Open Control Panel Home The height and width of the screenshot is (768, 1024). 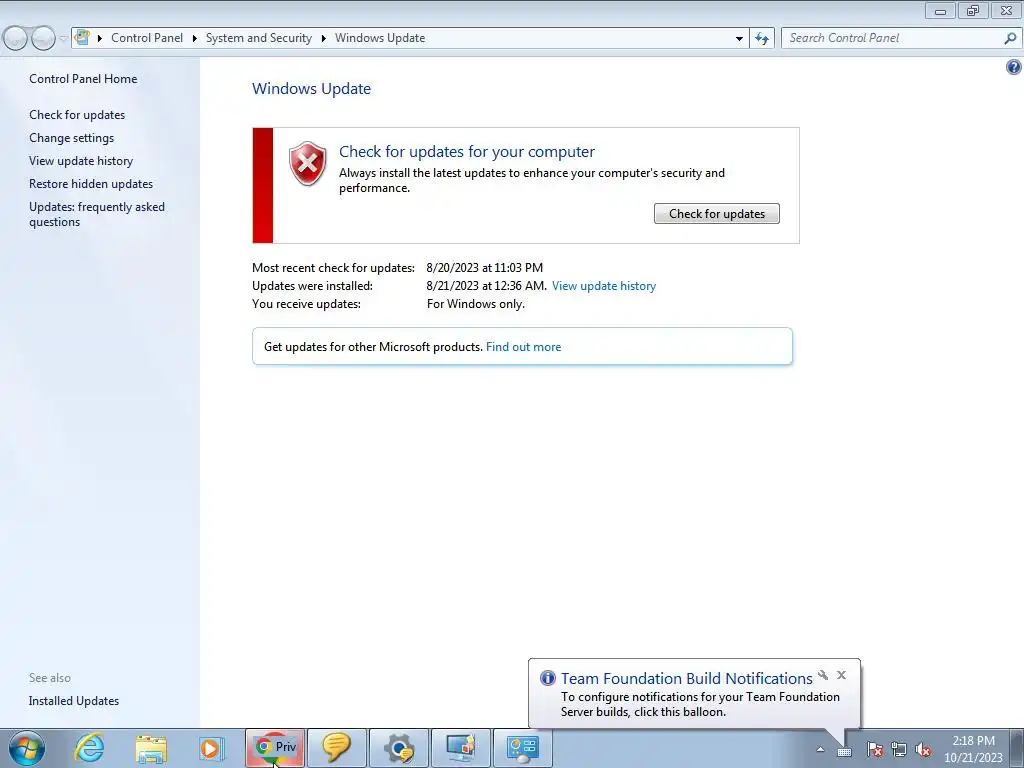[83, 79]
